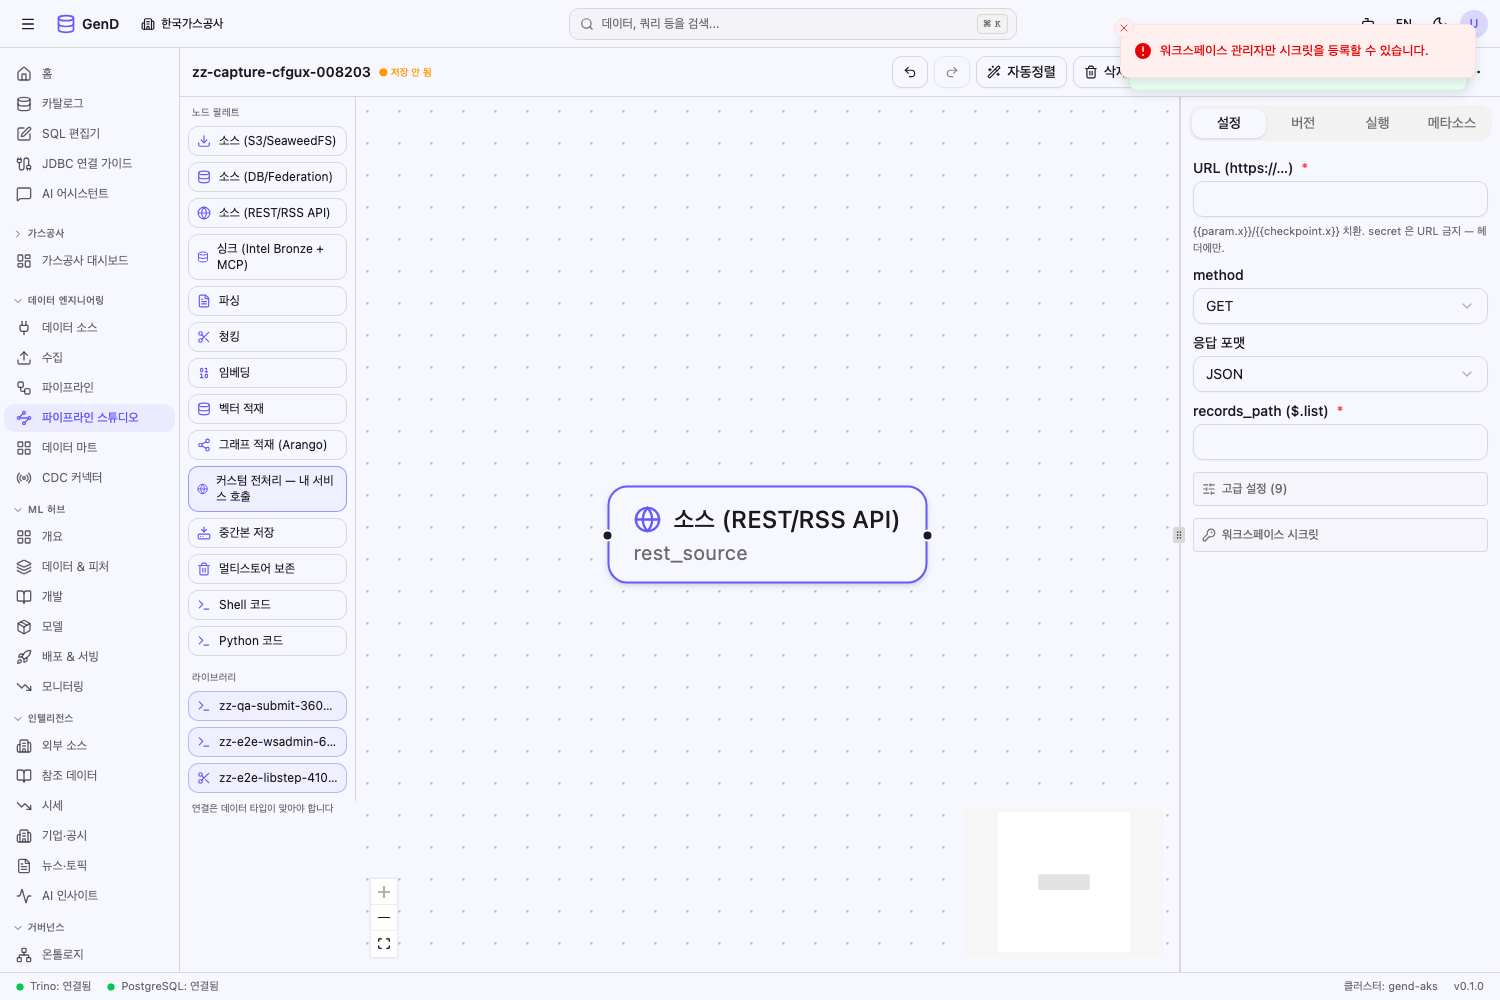This screenshot has width=1500, height=1000.
Task: Click the undo arrow button
Action: click(x=910, y=72)
